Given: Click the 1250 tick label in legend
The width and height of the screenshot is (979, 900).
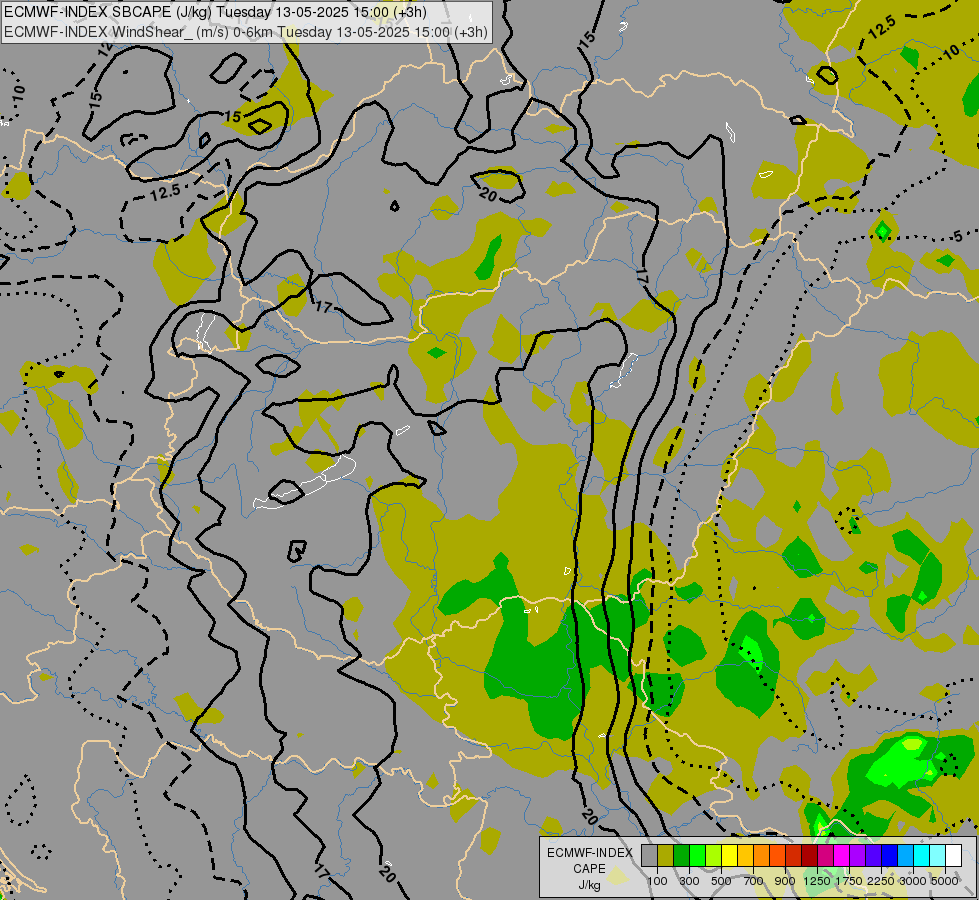Looking at the screenshot, I should point(817,881).
